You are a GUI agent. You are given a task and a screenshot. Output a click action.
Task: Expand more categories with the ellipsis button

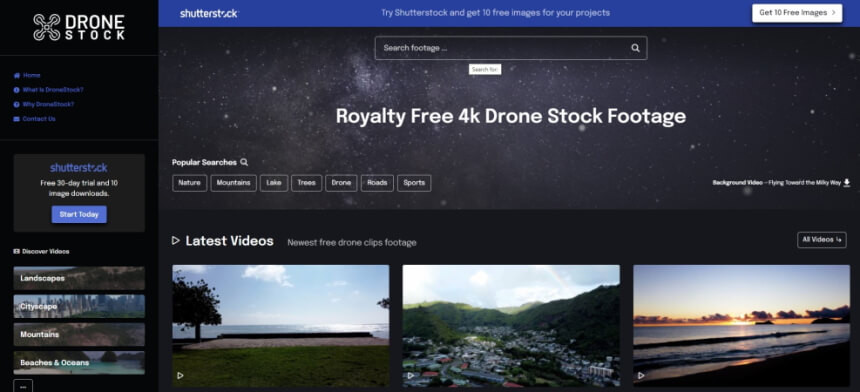point(23,386)
